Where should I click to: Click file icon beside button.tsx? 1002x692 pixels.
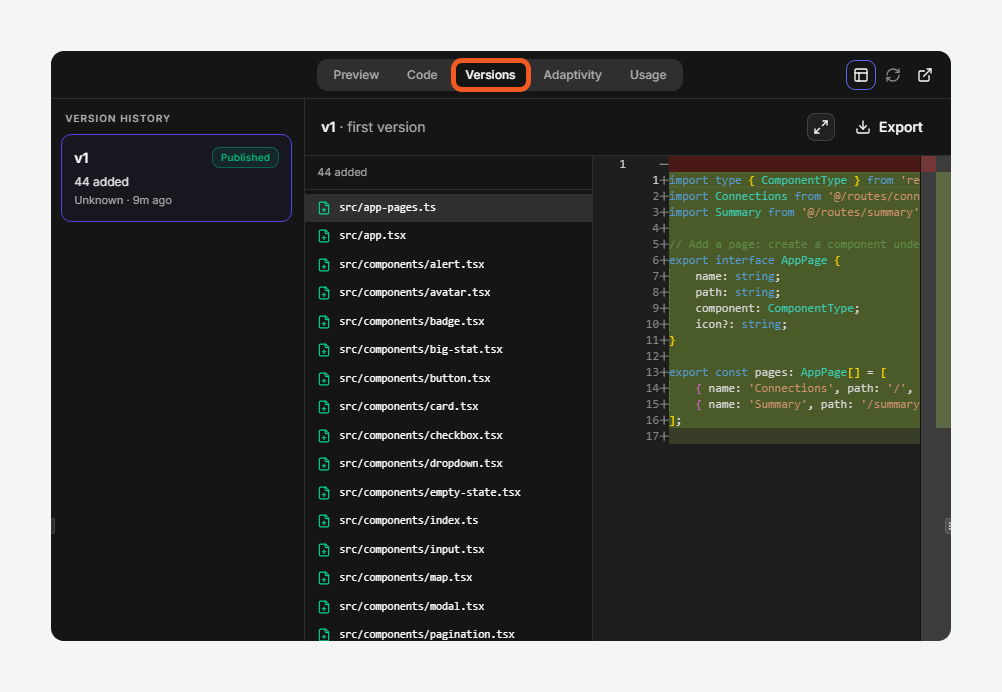click(x=324, y=378)
